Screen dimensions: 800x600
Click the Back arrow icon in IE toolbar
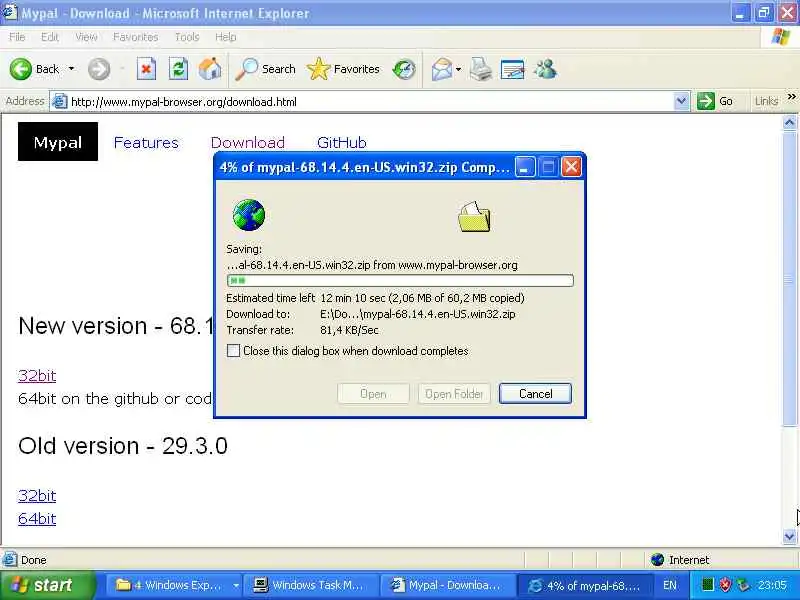click(x=20, y=69)
